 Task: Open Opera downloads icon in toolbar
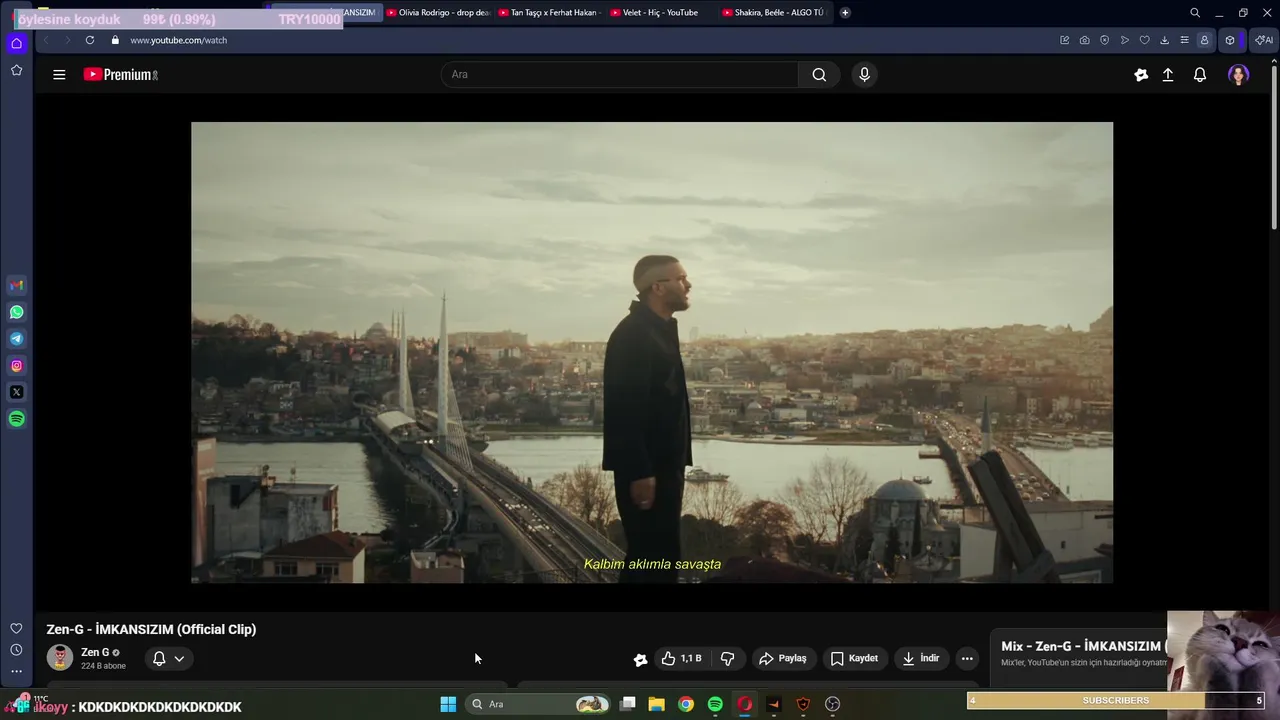[1165, 40]
